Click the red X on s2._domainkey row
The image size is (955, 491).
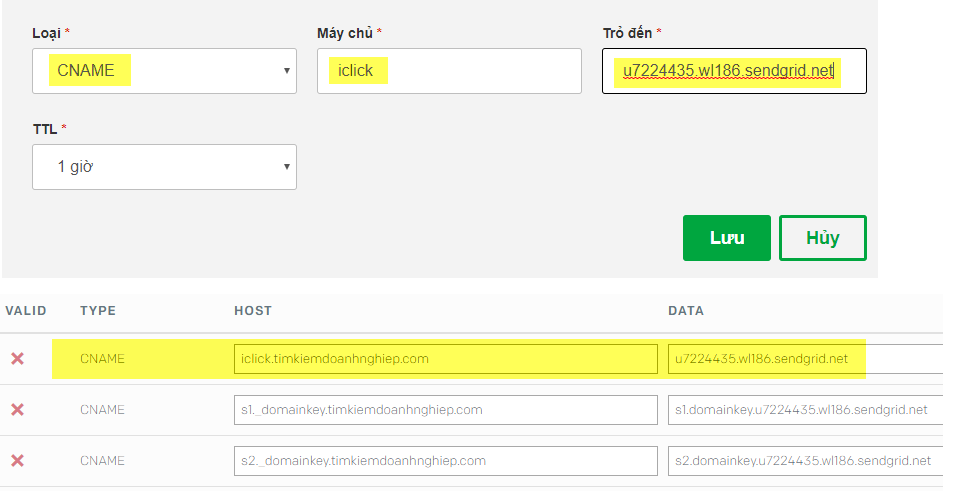tap(18, 461)
